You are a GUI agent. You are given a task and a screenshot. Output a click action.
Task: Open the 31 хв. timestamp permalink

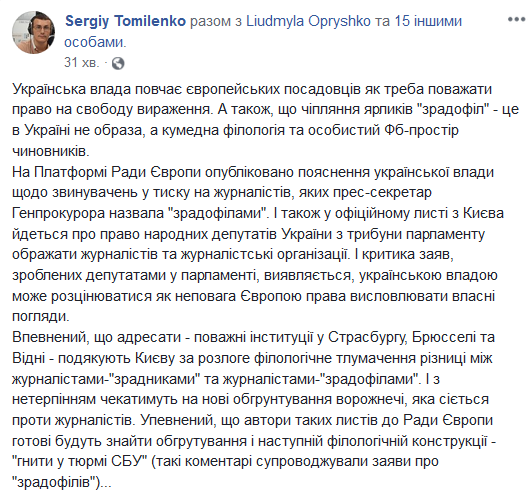pos(82,63)
